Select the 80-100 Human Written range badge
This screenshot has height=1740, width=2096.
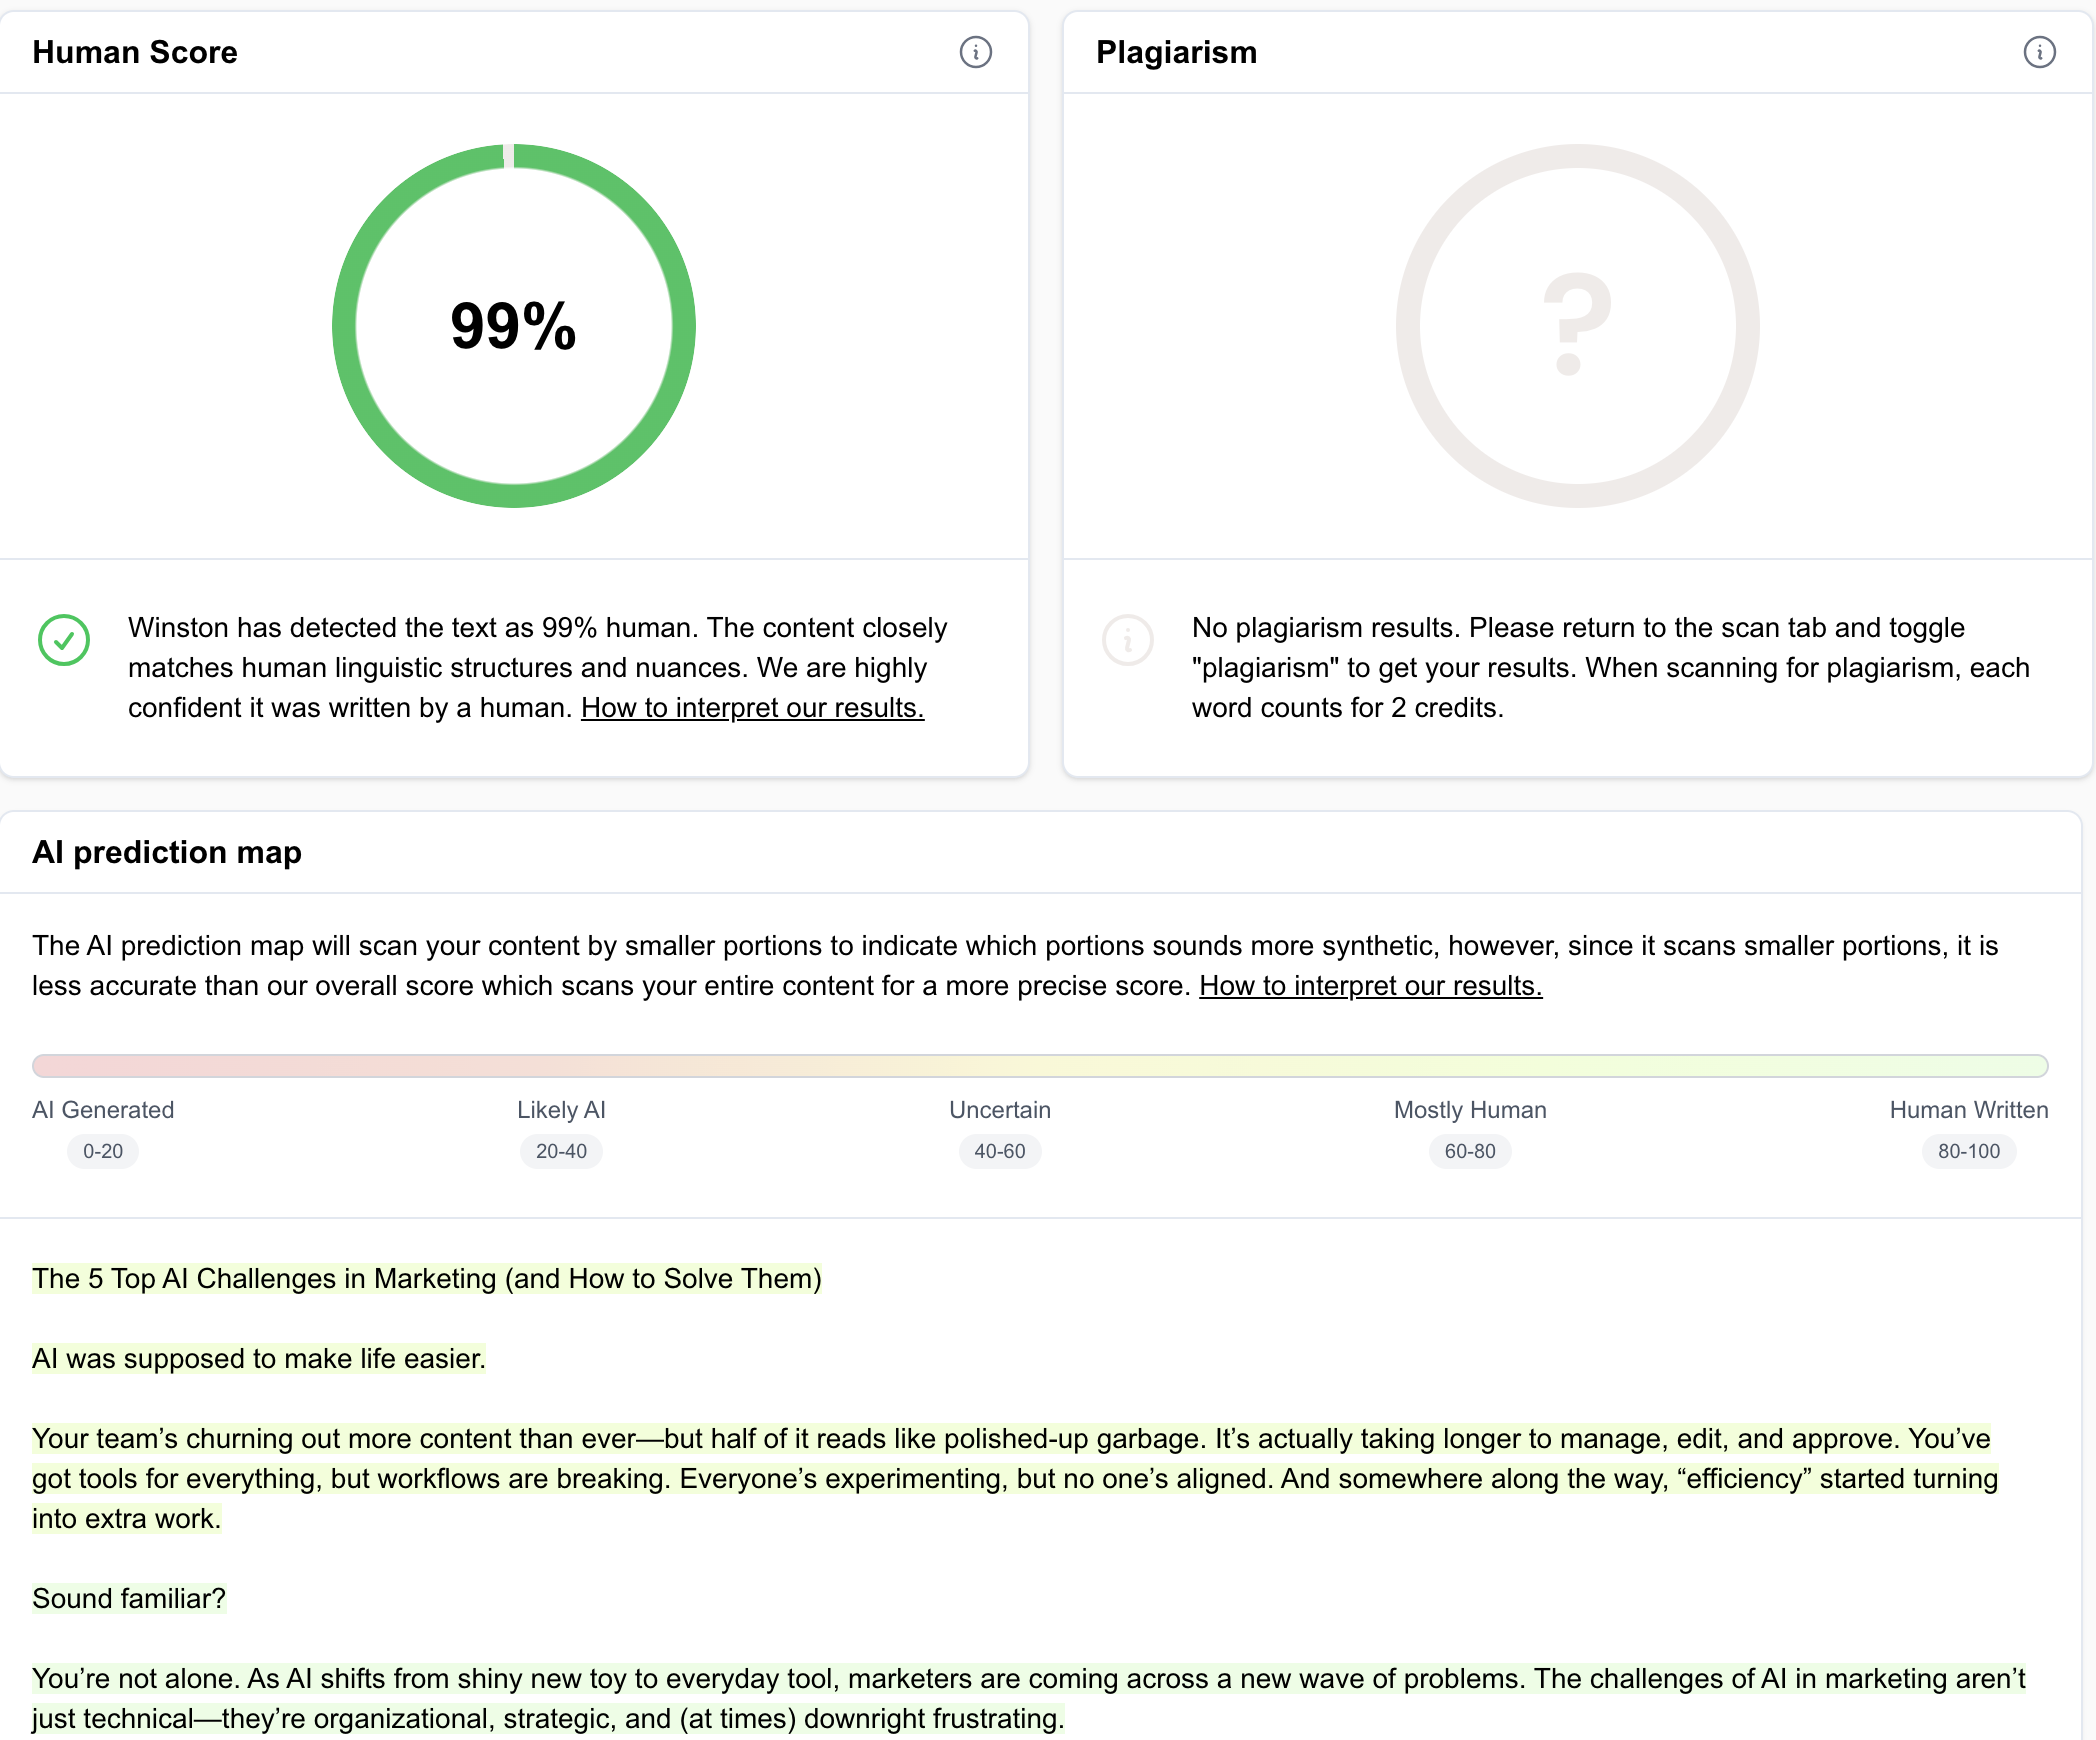click(1969, 1151)
